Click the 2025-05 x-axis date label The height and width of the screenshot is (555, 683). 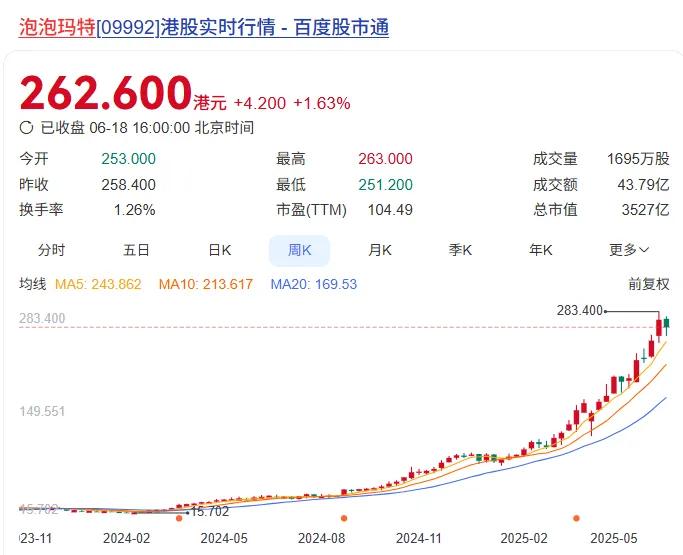click(x=614, y=538)
